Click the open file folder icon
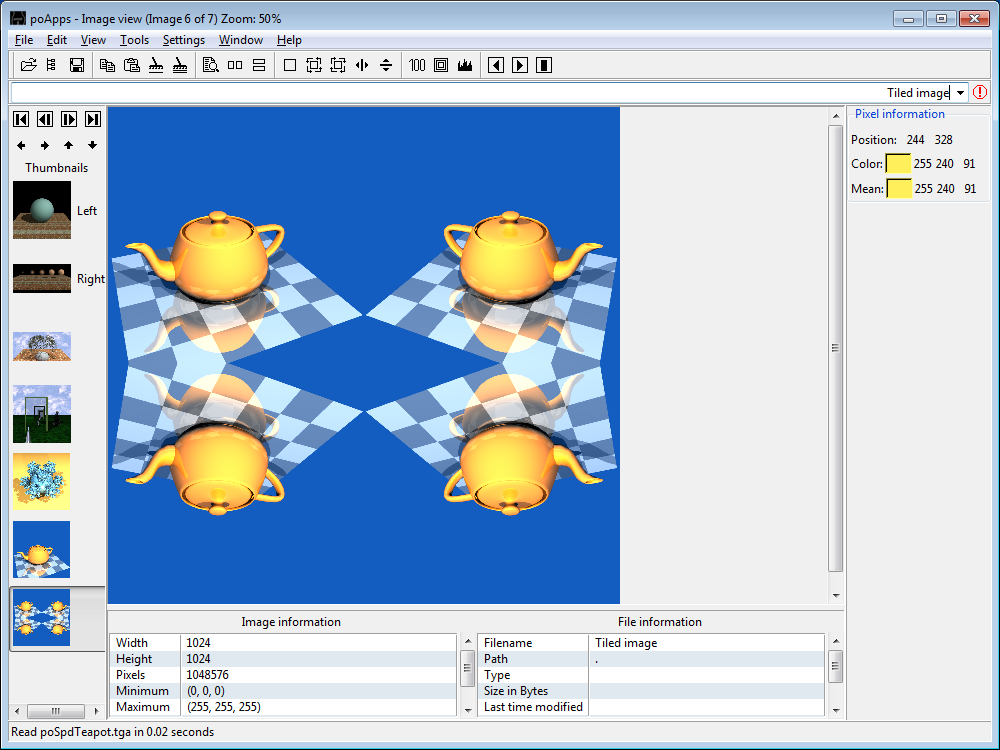The width and height of the screenshot is (1000, 750). [x=29, y=65]
